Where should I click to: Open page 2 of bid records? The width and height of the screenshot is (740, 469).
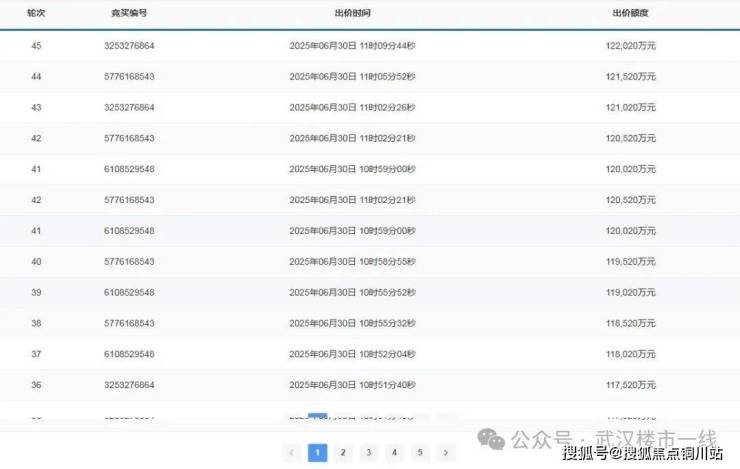coord(343,453)
